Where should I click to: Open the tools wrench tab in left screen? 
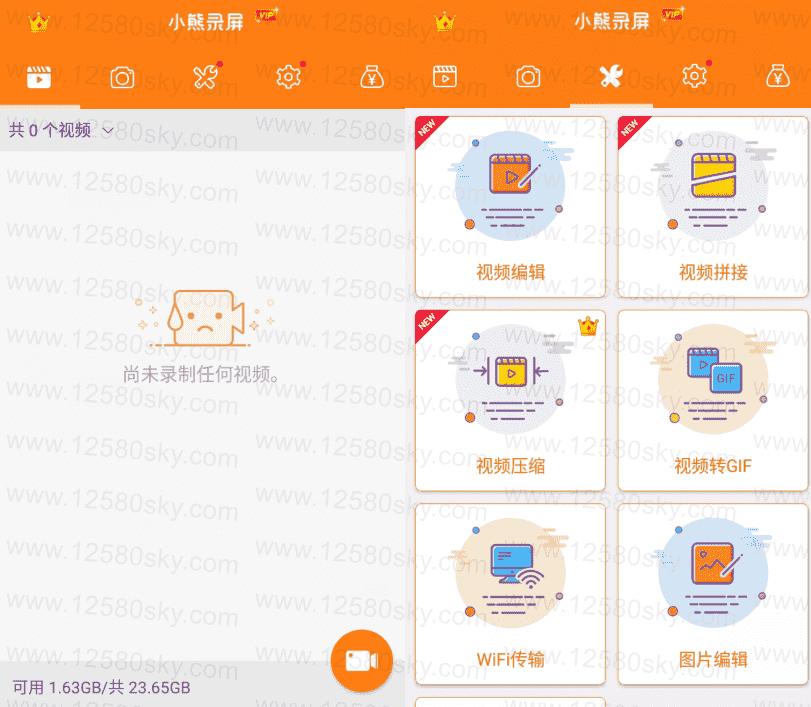(x=205, y=78)
